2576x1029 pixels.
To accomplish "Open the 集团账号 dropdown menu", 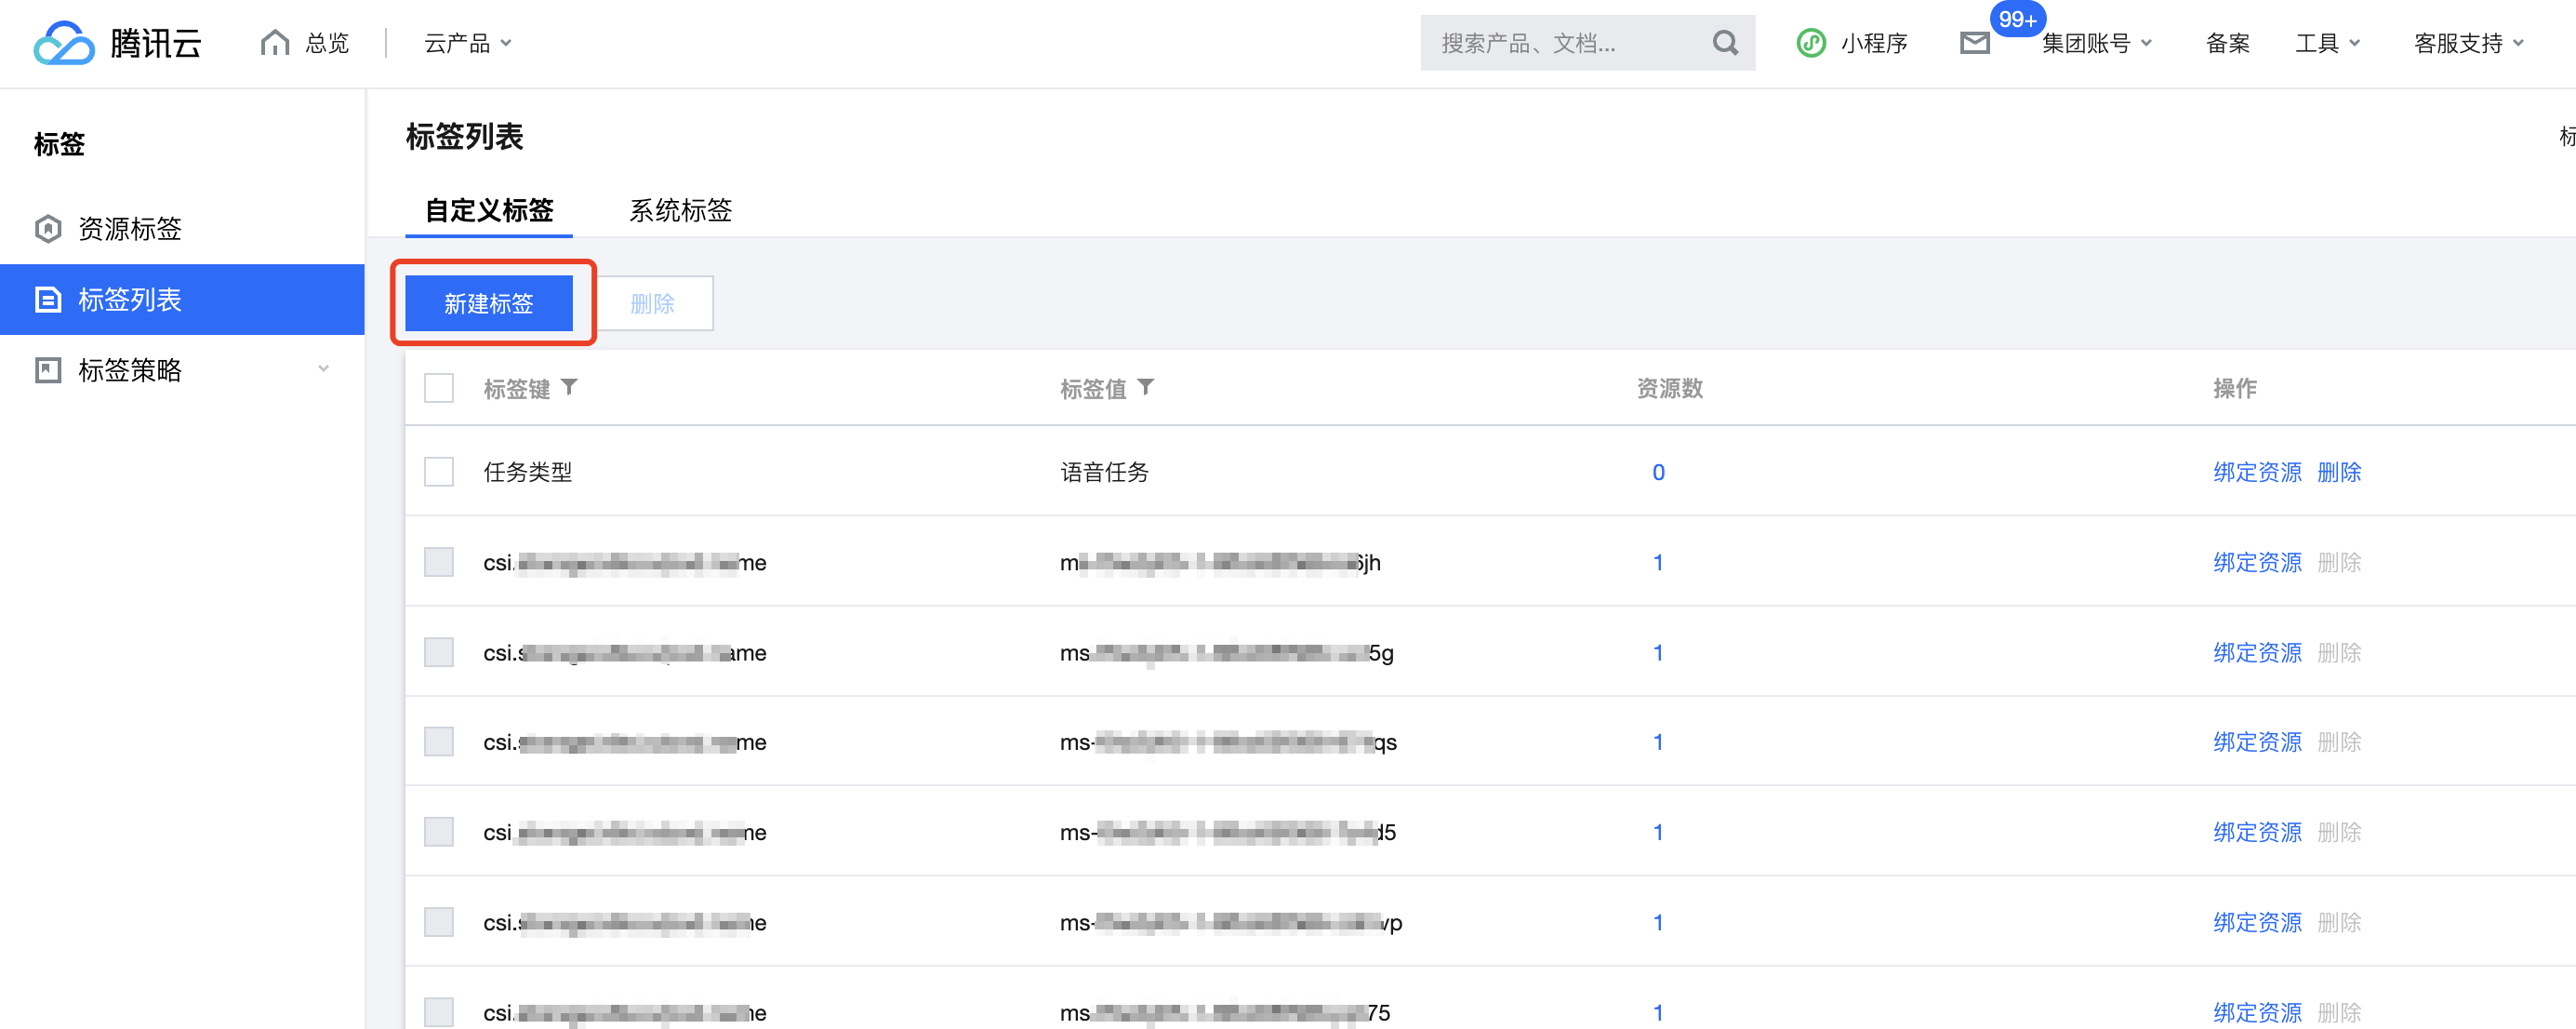I will [x=2096, y=43].
